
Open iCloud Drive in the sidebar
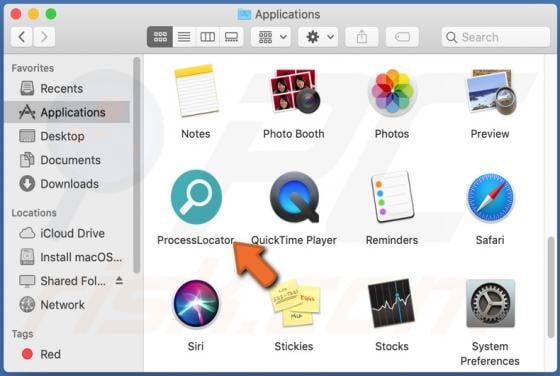67,233
